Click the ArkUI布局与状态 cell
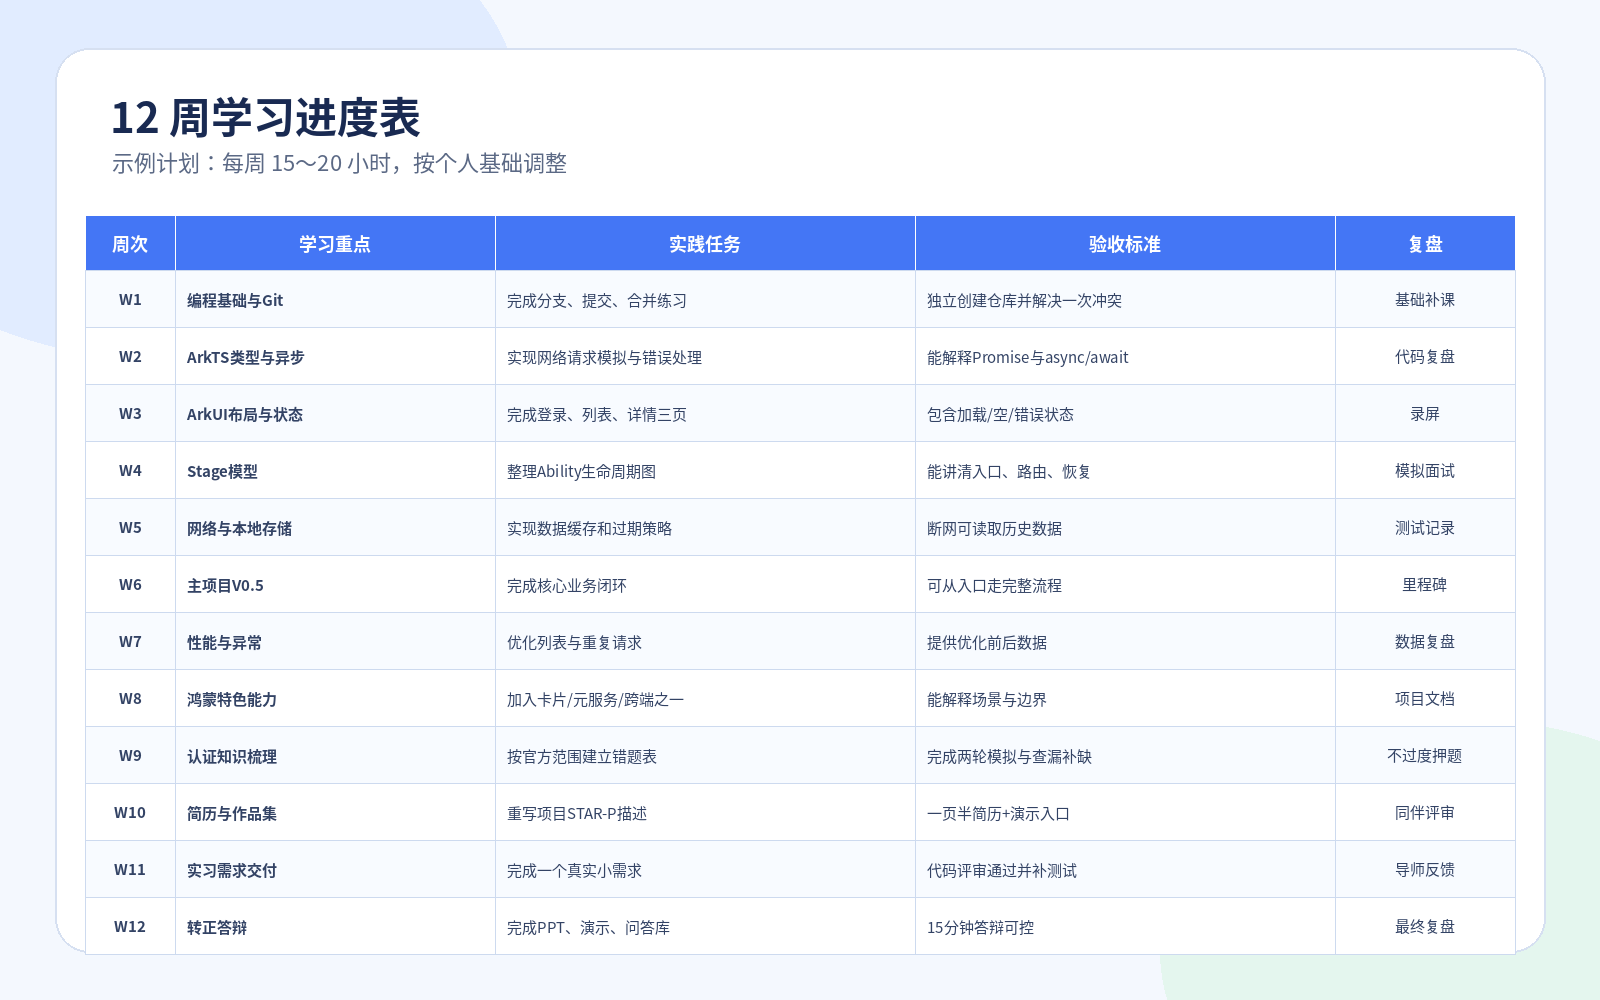Image resolution: width=1600 pixels, height=1000 pixels. [335, 413]
